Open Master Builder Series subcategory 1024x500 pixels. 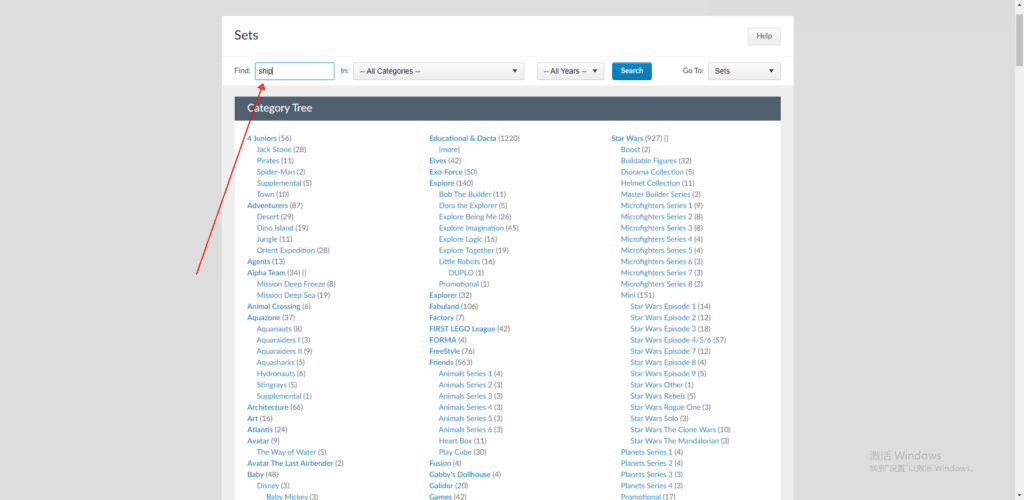(656, 195)
